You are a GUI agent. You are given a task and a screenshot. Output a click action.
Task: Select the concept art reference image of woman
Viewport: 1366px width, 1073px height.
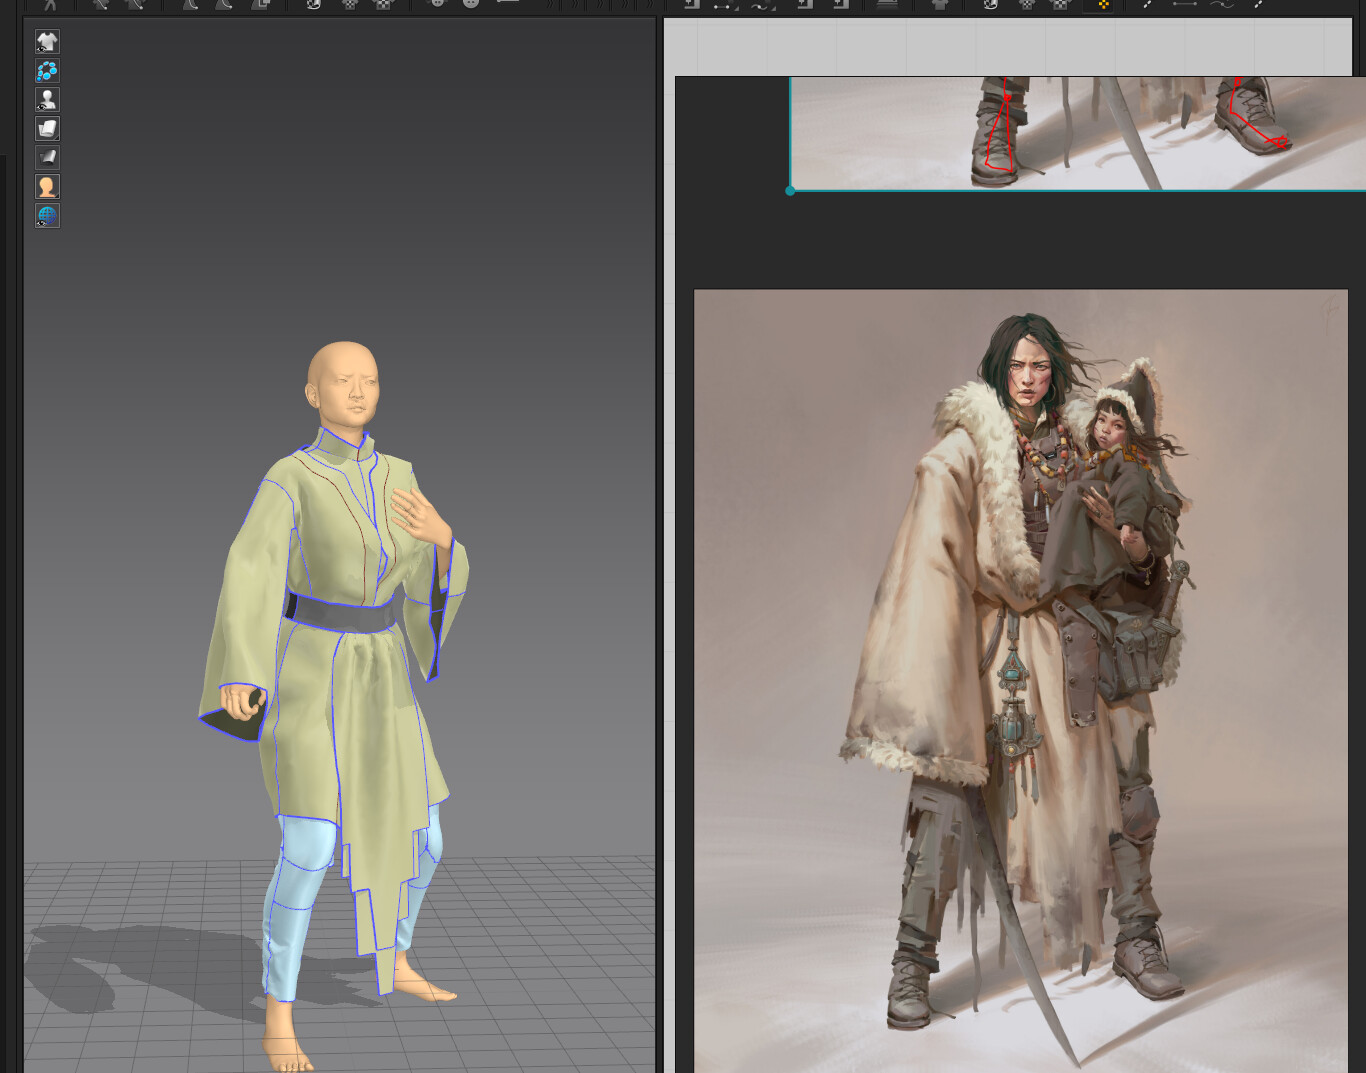click(1021, 681)
